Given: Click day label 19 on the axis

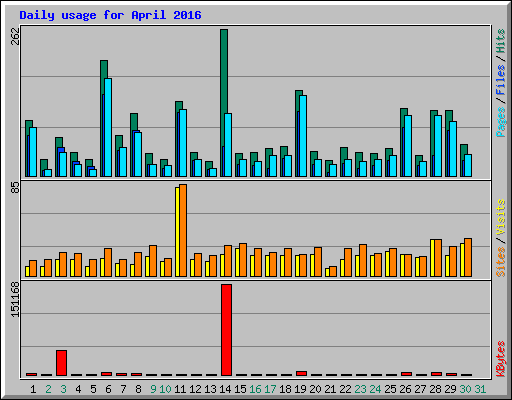Looking at the screenshot, I should pyautogui.click(x=300, y=389).
